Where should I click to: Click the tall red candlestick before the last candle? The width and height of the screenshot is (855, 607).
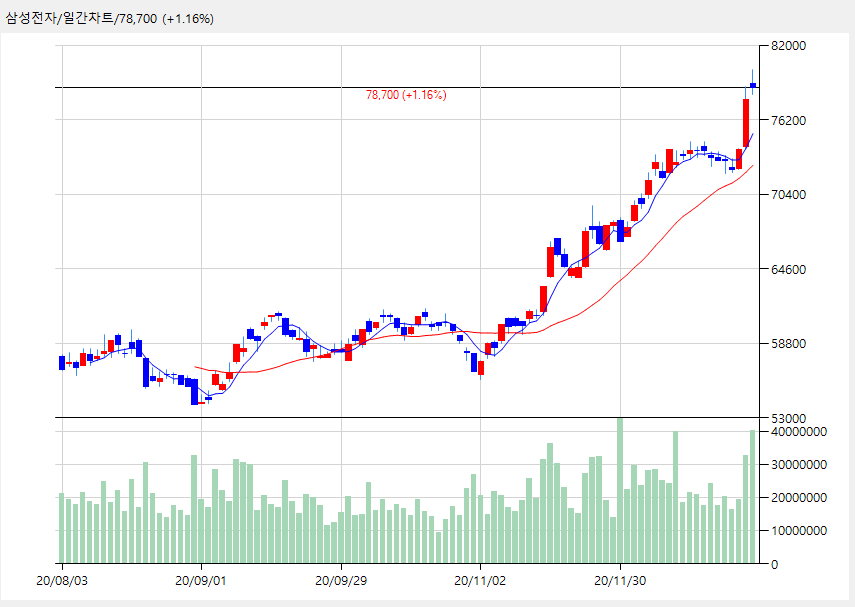point(746,123)
